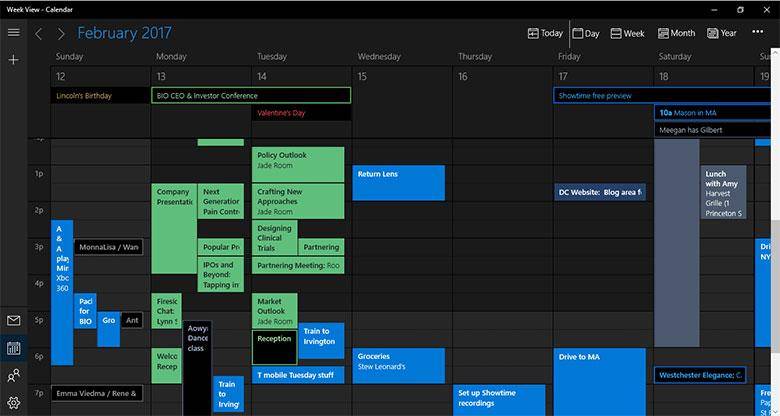Open DC Website Blog area event
This screenshot has height=416, width=780.
tap(600, 192)
